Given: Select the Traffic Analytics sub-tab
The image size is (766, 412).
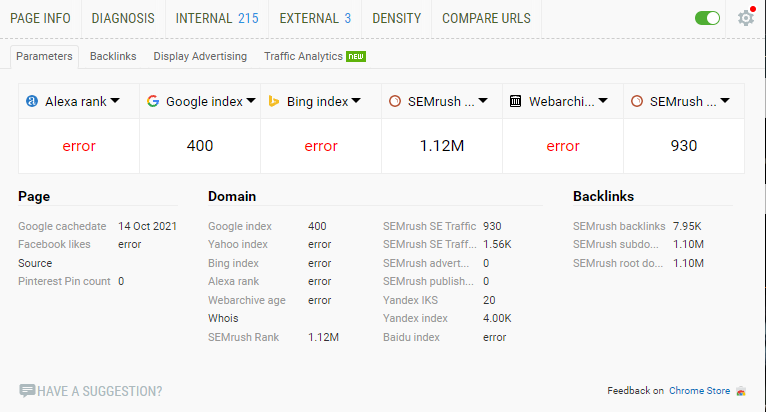Looking at the screenshot, I should click(x=315, y=56).
